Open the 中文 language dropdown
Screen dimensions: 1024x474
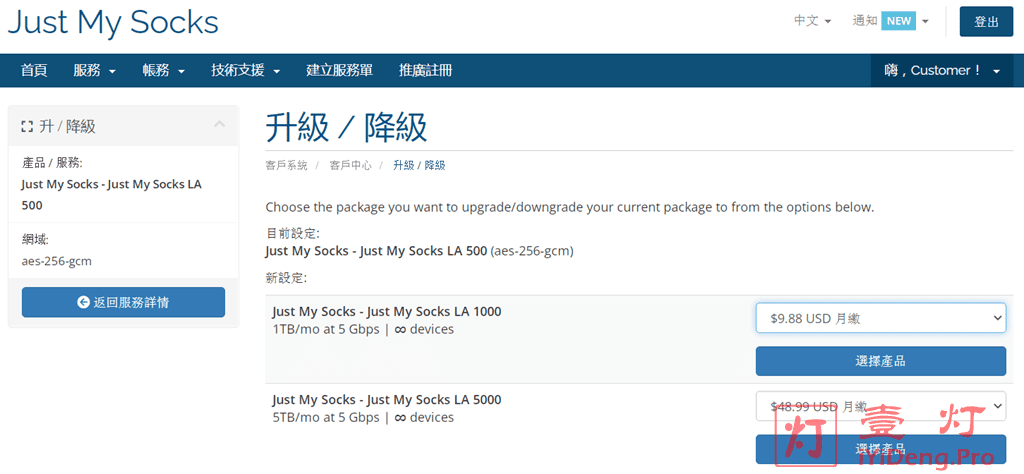click(812, 21)
